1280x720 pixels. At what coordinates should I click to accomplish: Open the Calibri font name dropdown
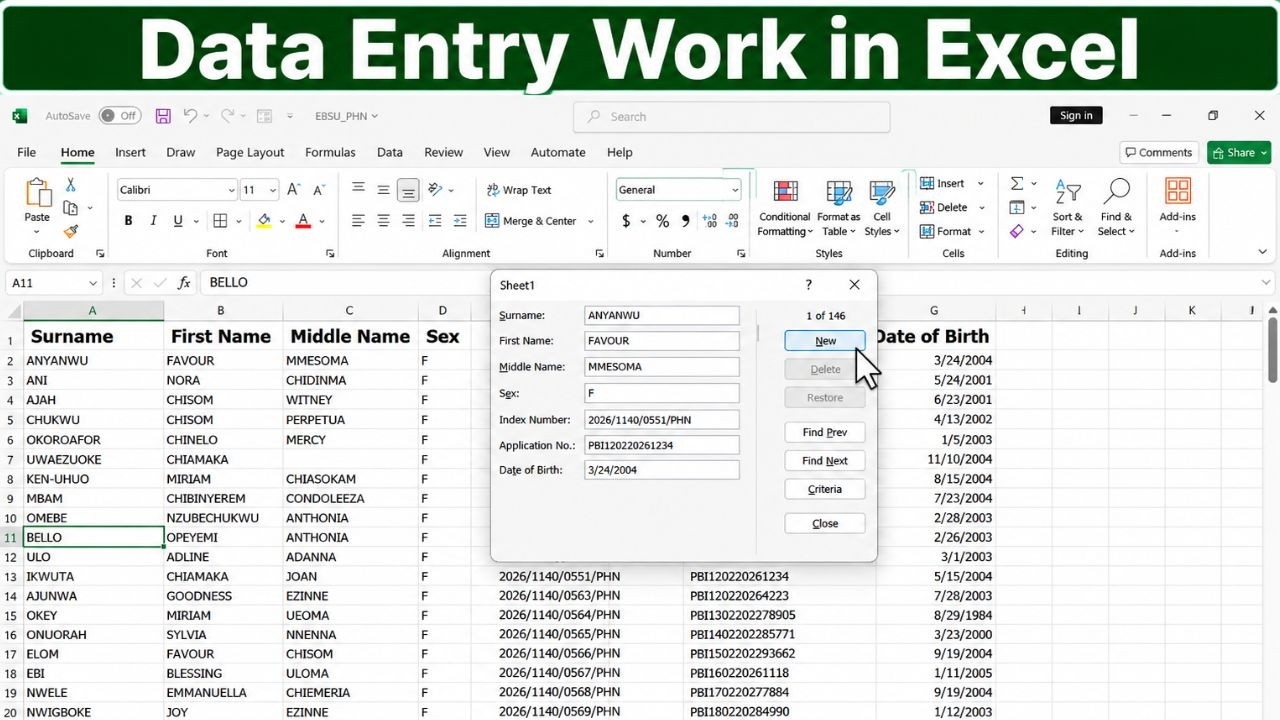(x=231, y=190)
